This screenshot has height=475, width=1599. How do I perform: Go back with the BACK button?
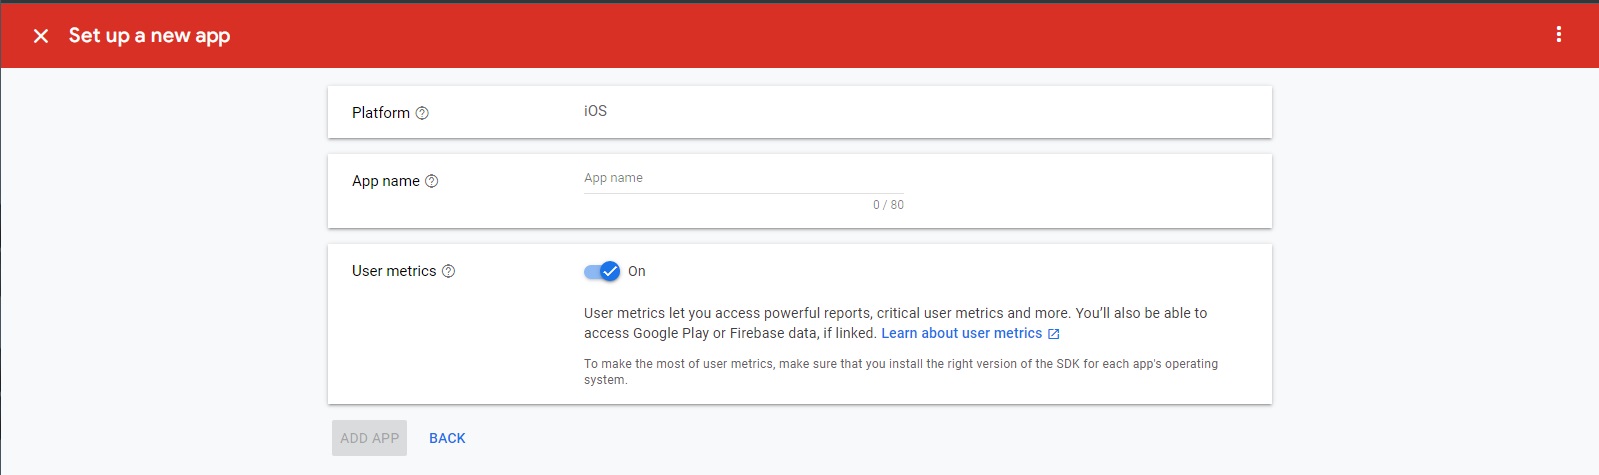[447, 438]
